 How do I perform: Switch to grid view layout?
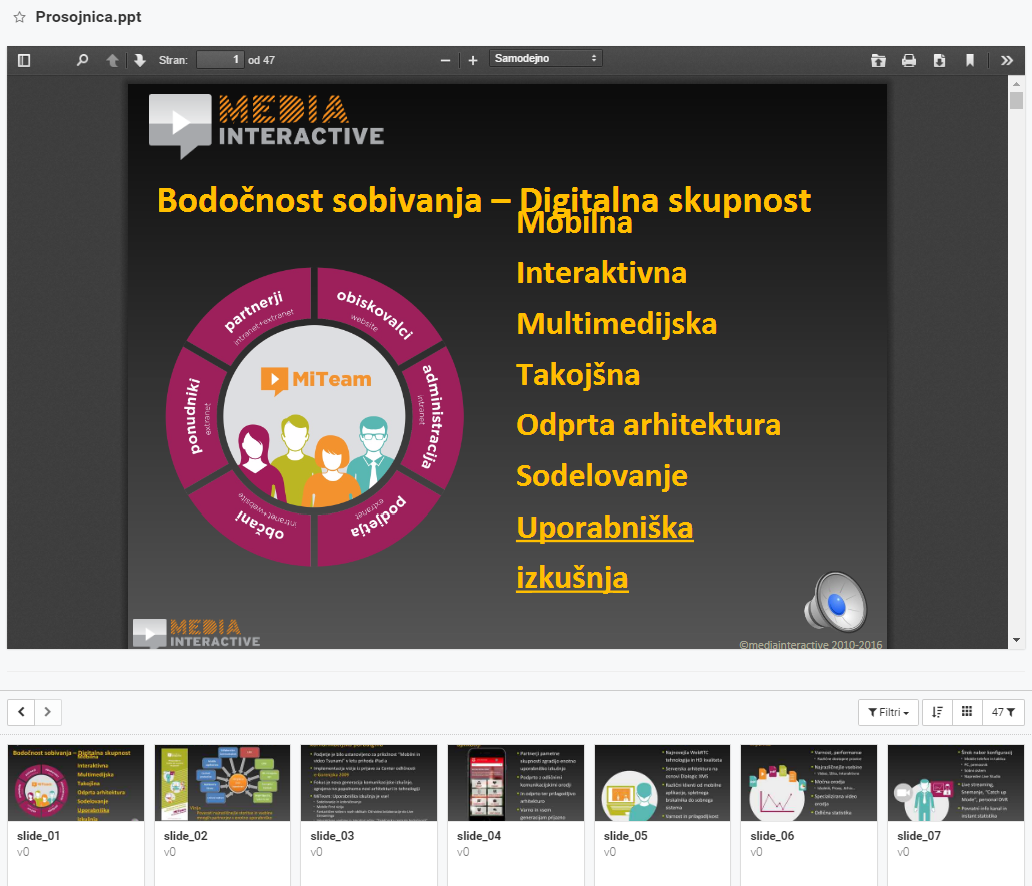tap(967, 712)
